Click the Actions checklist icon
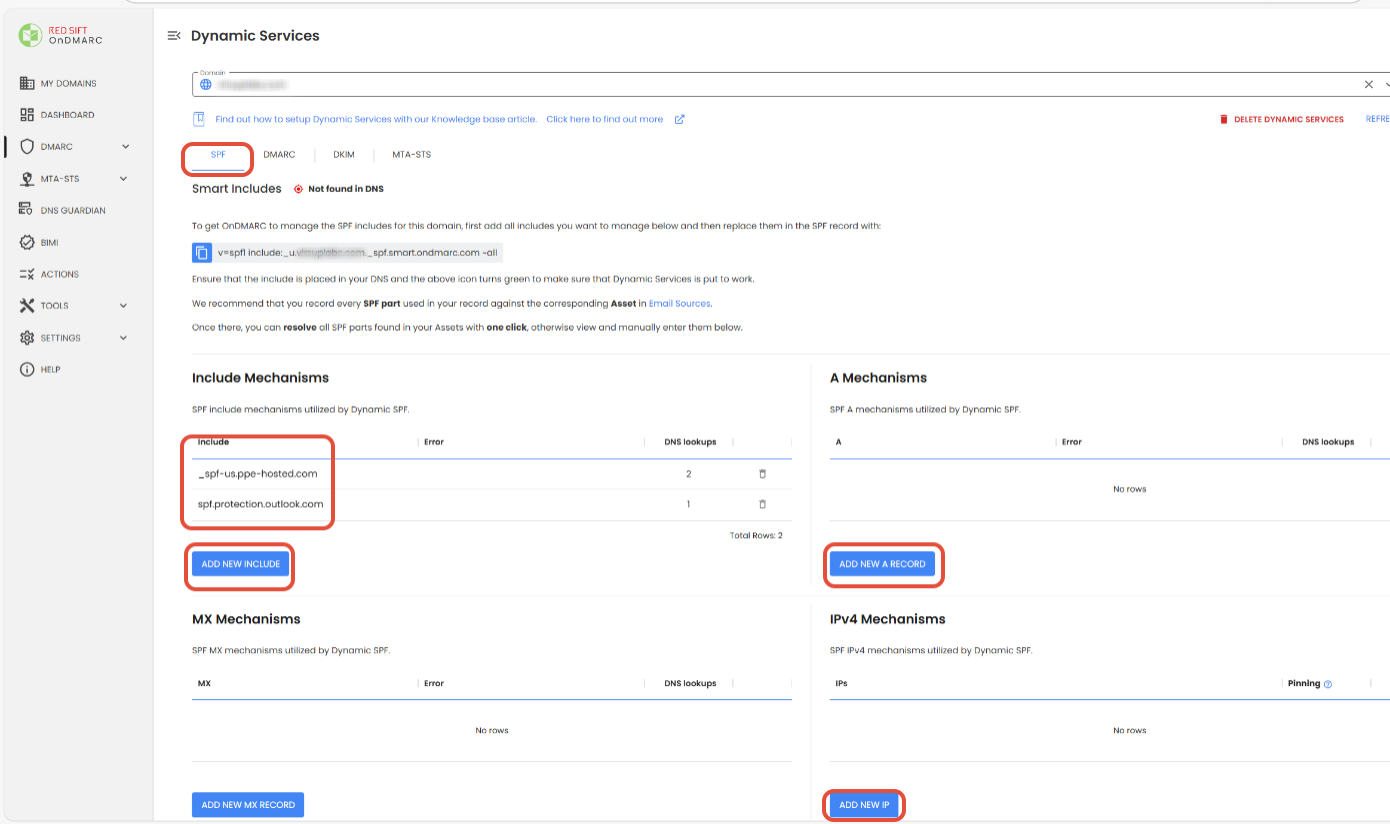The image size is (1390, 824). (27, 274)
